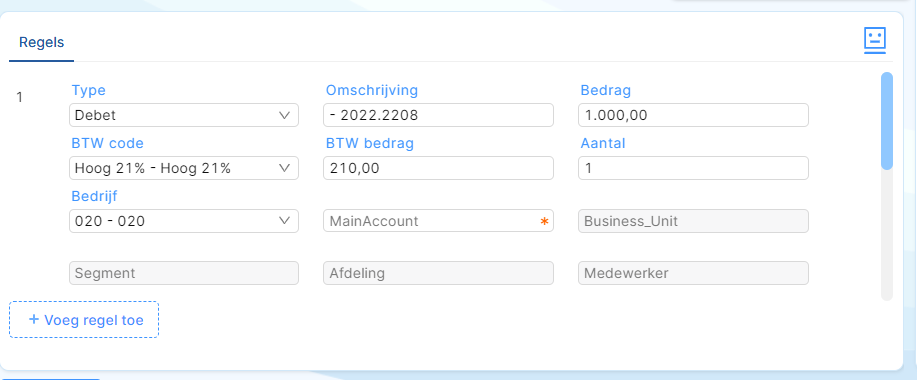Click the grey scrollbar track below thumb

pos(887,235)
